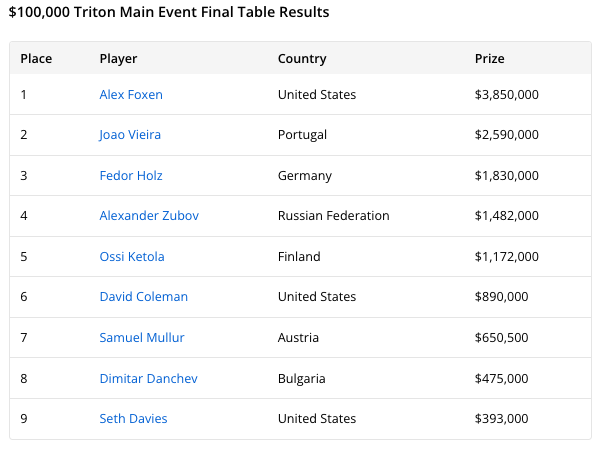Click the Place column header

click(36, 59)
